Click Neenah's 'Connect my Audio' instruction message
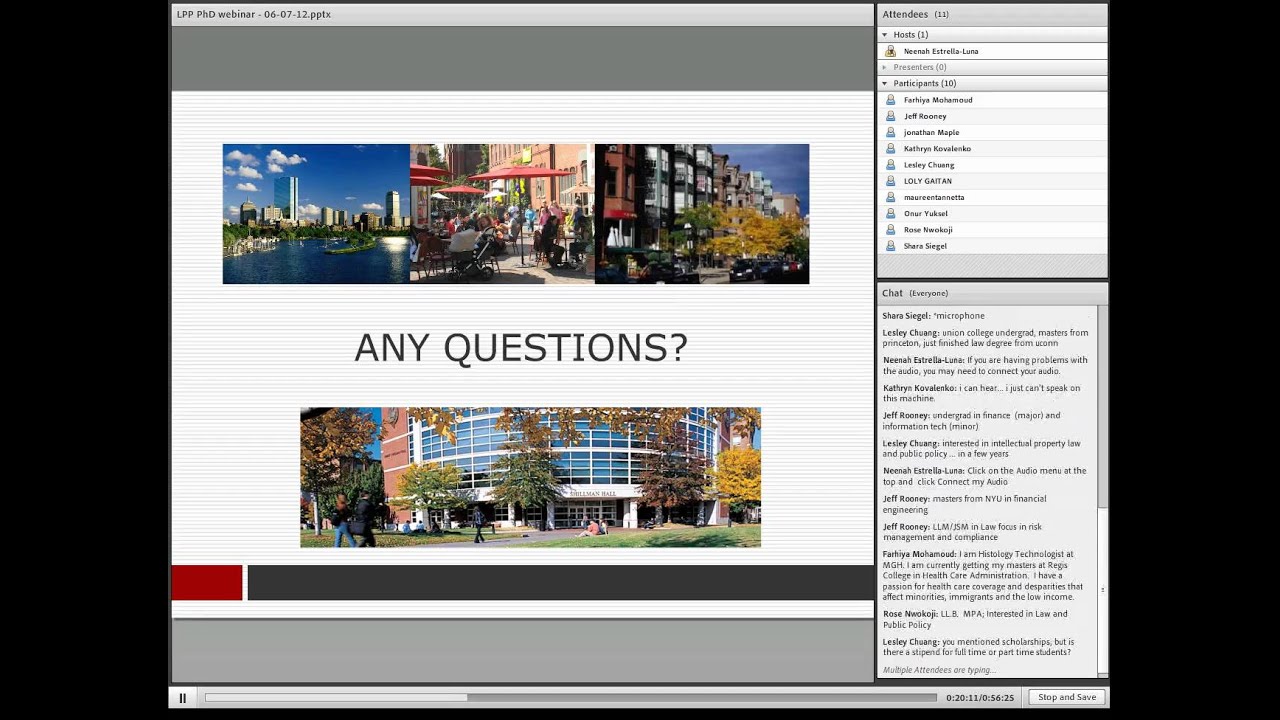Image resolution: width=1280 pixels, height=720 pixels. coord(985,476)
